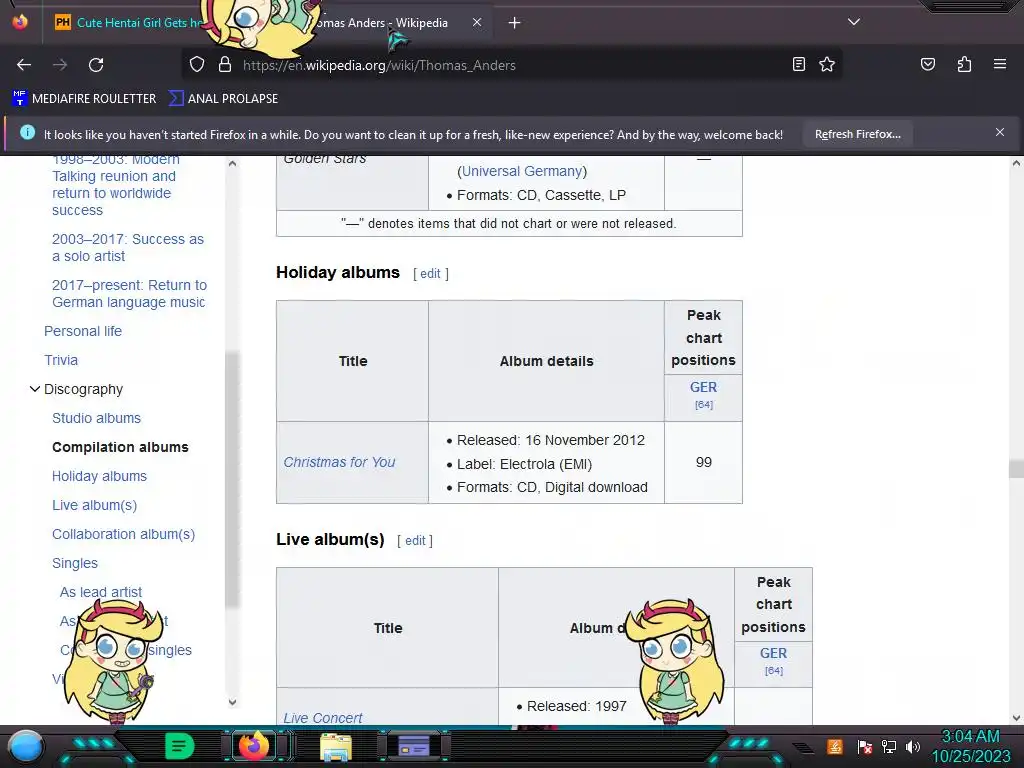Click the Refresh Firefox button
The image size is (1024, 768).
(857, 134)
